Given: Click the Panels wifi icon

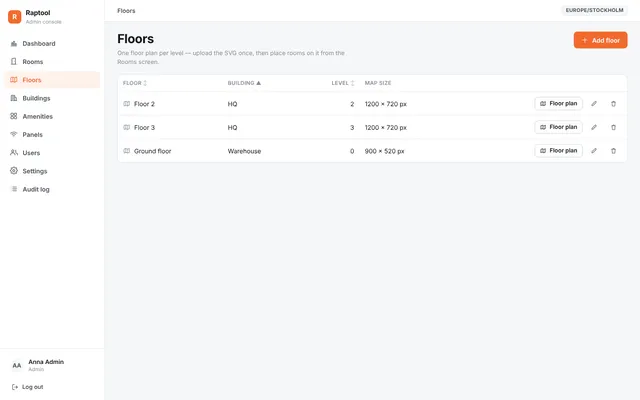Looking at the screenshot, I should pos(14,134).
